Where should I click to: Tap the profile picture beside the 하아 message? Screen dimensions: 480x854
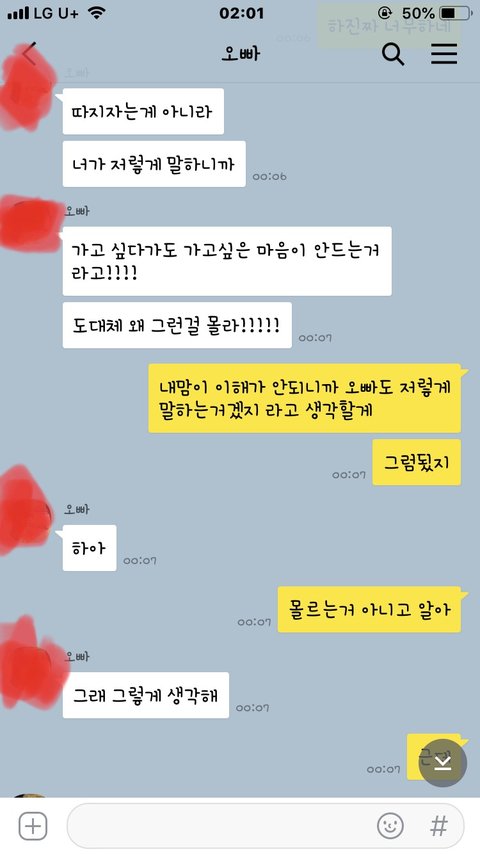click(26, 511)
